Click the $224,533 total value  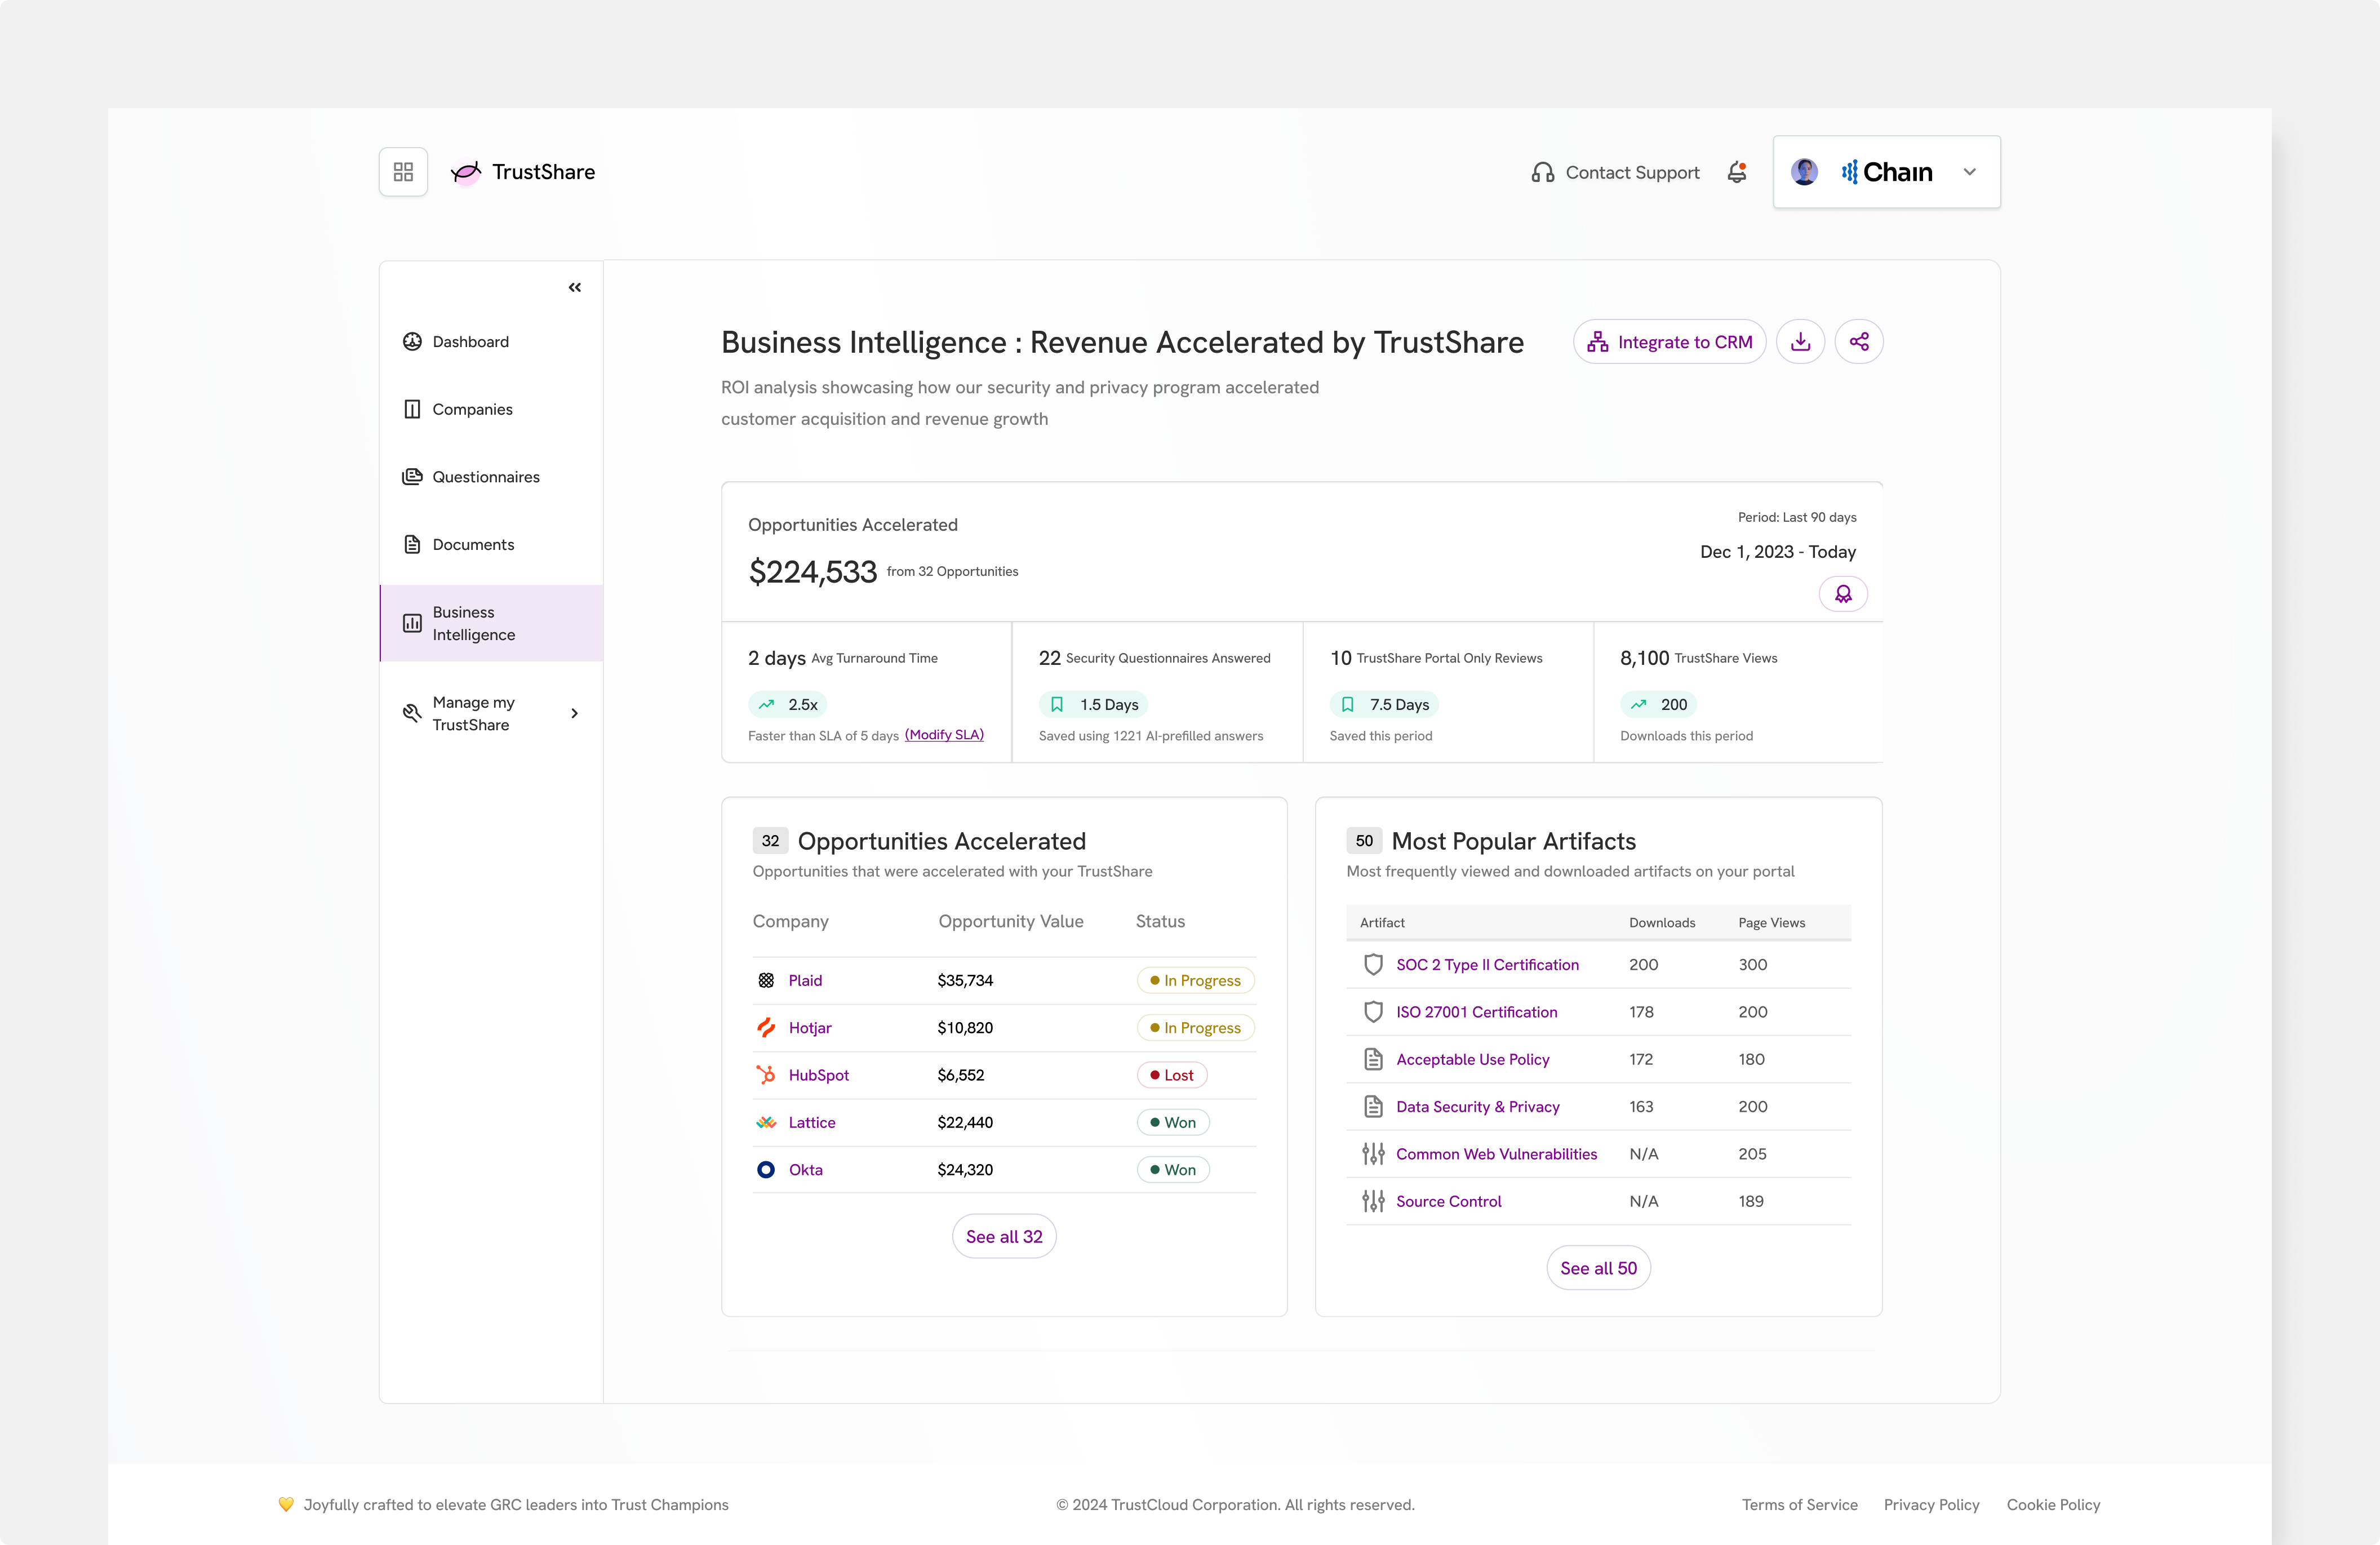click(x=812, y=572)
